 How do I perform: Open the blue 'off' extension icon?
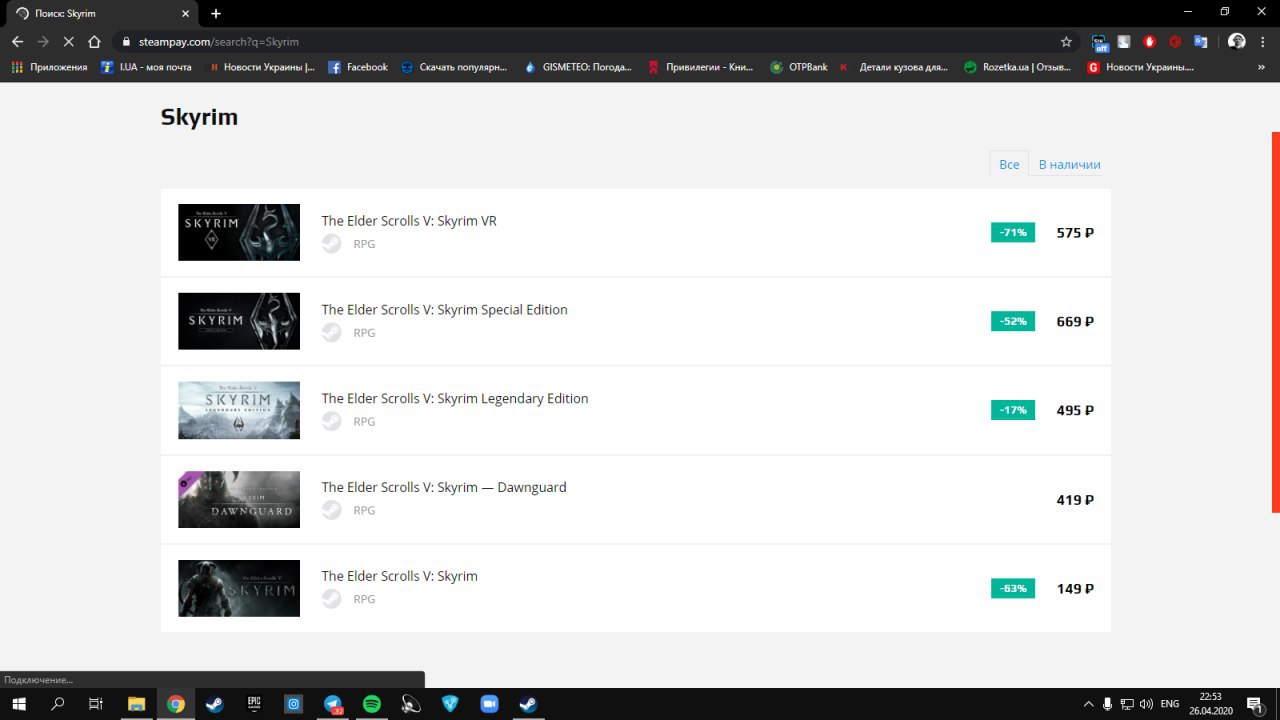coord(1101,42)
